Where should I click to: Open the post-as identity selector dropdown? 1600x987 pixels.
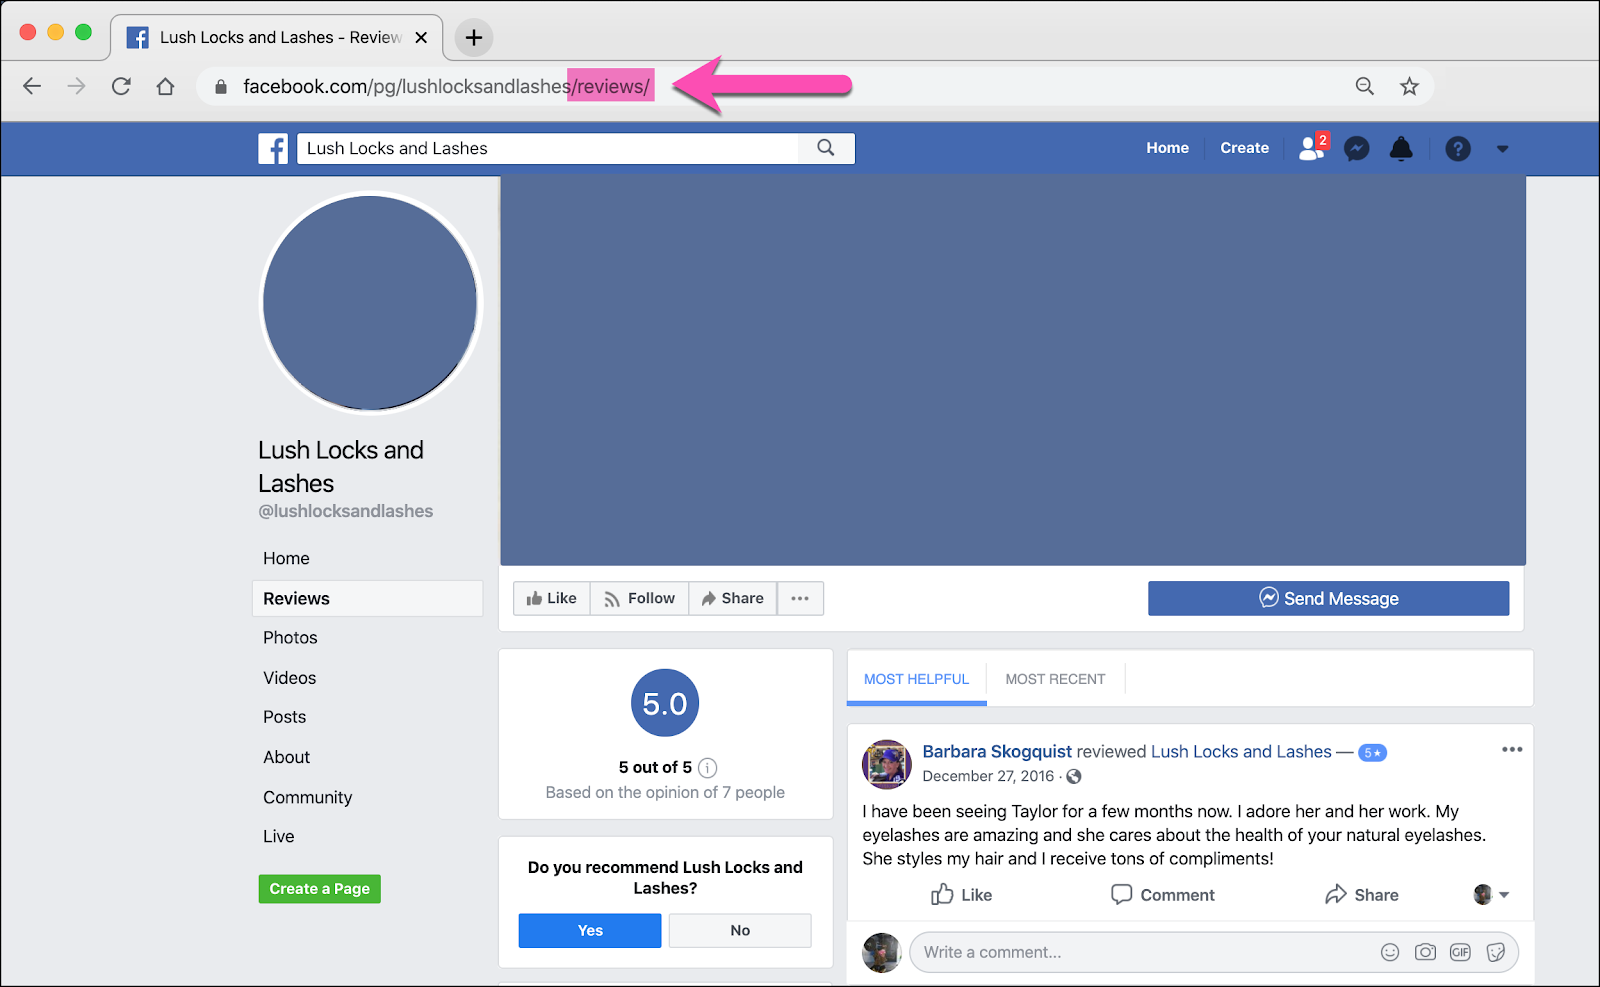pos(1492,895)
